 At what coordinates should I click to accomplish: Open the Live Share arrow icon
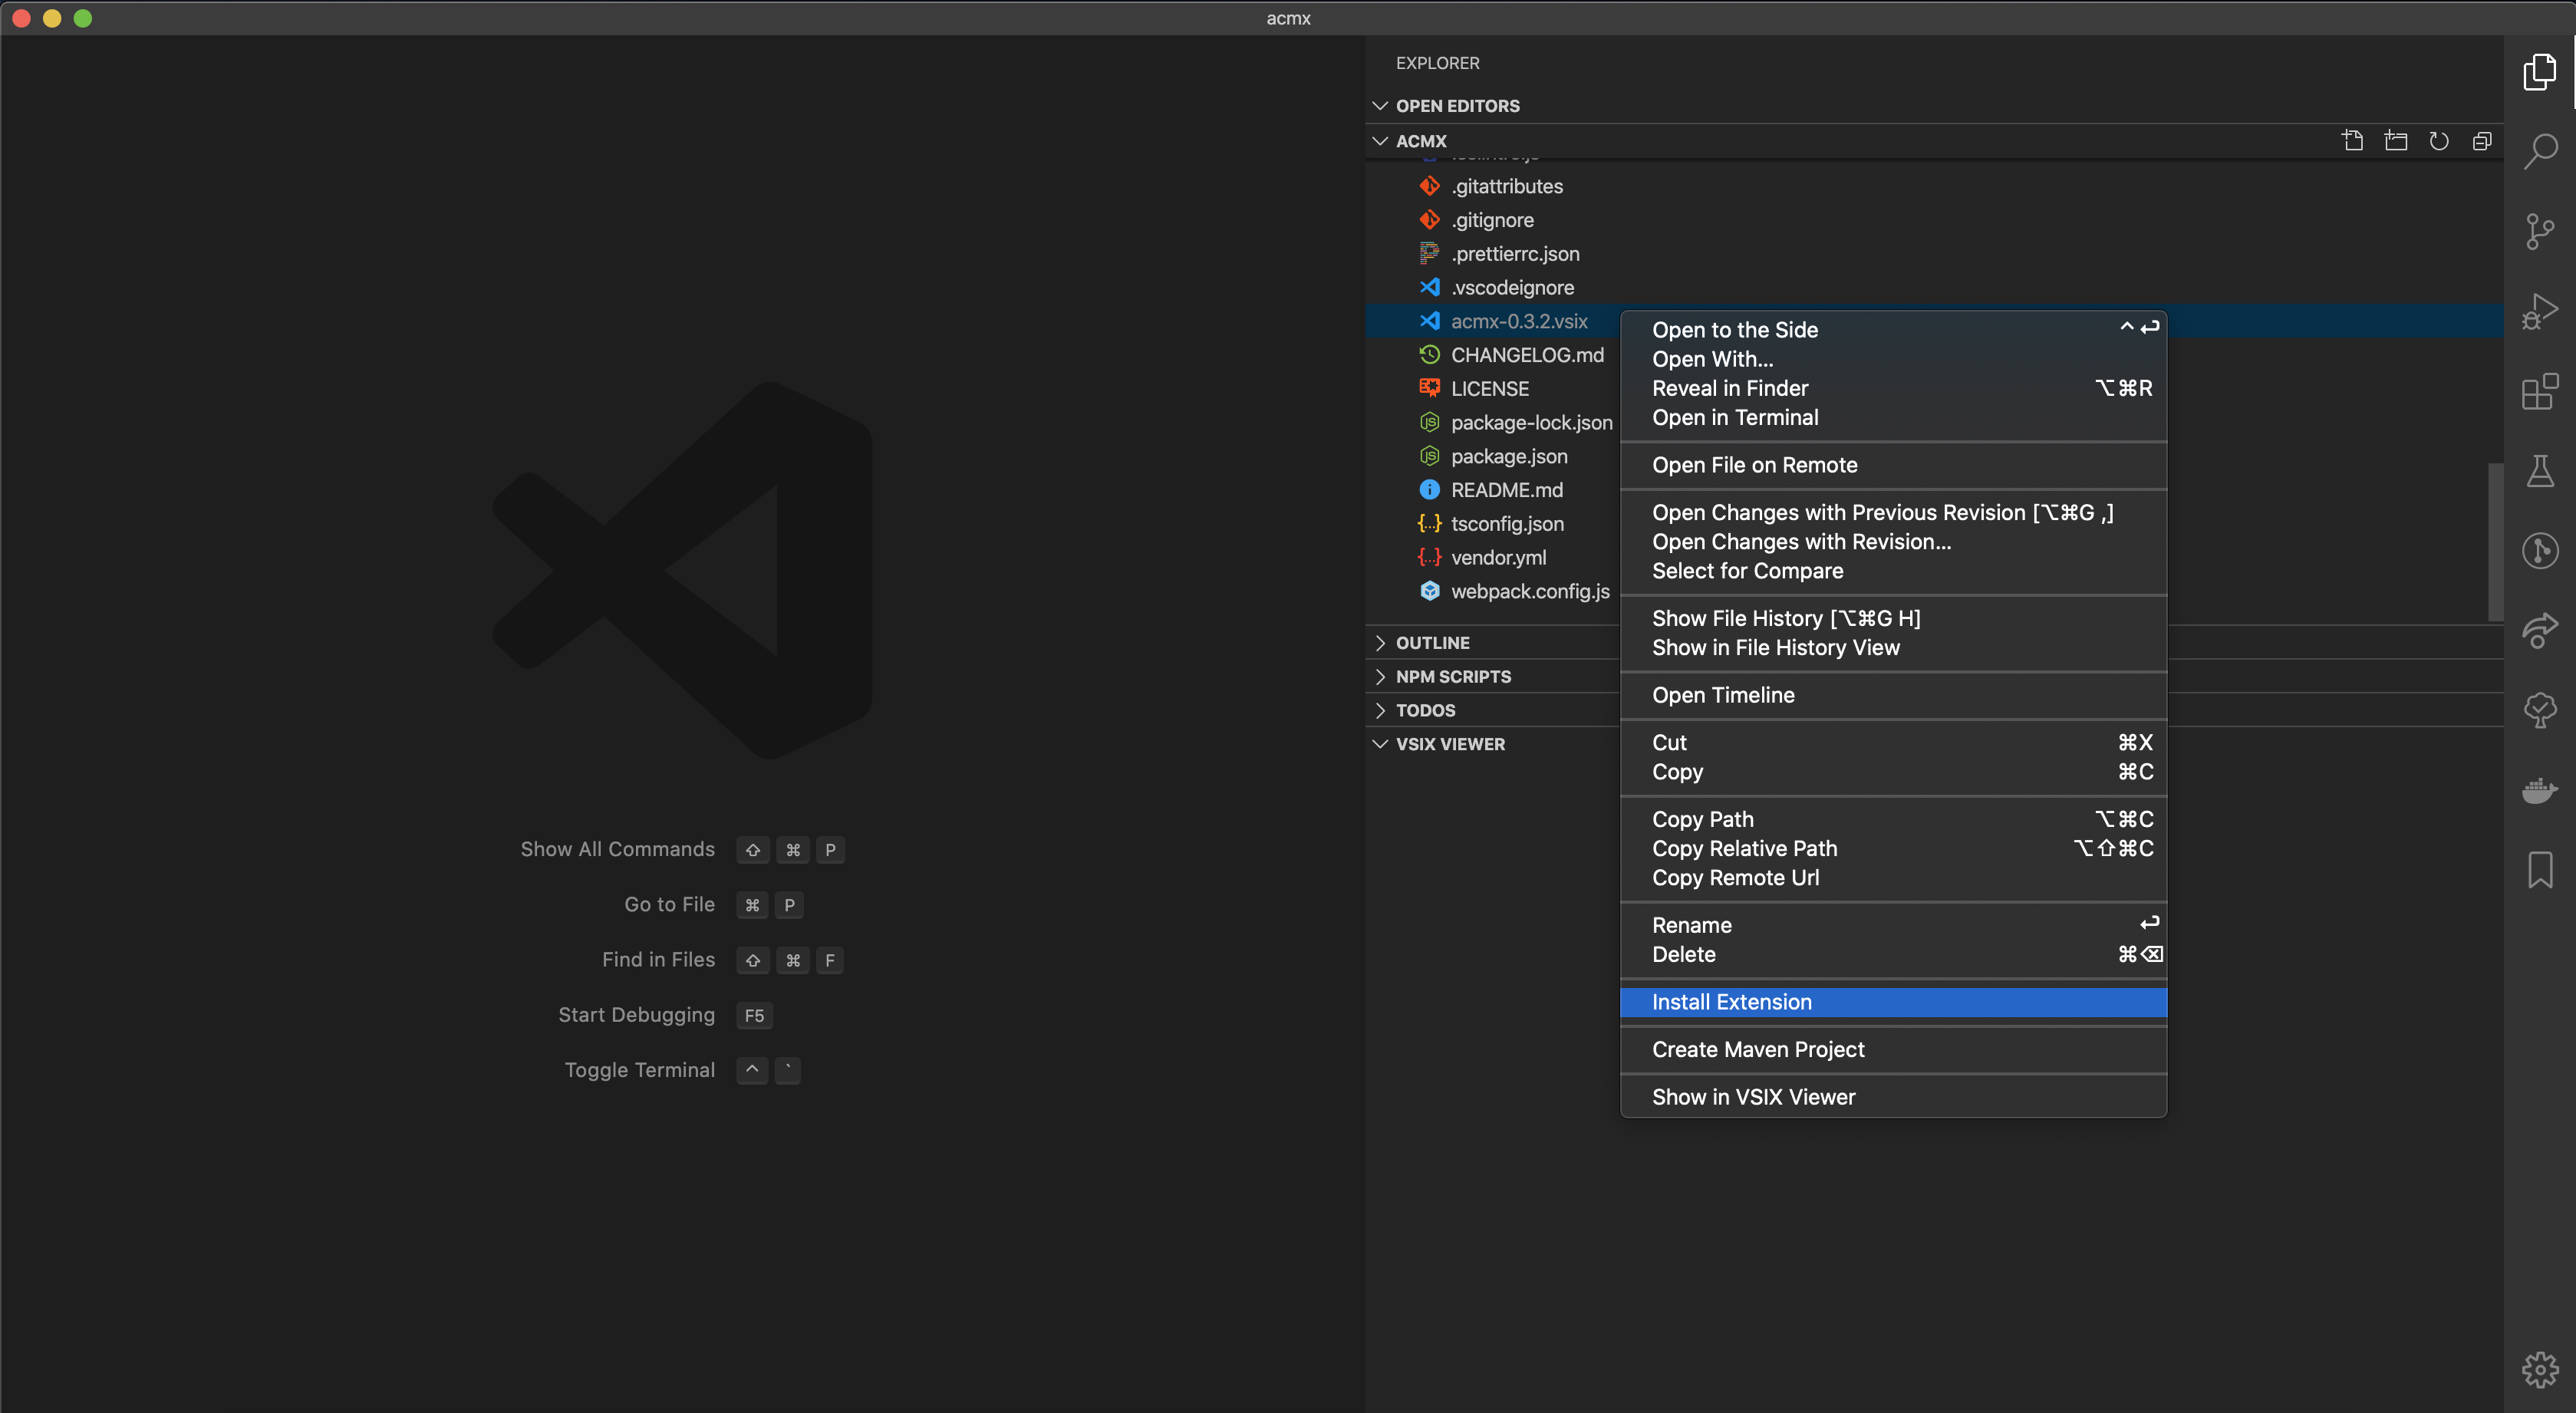pyautogui.click(x=2540, y=630)
